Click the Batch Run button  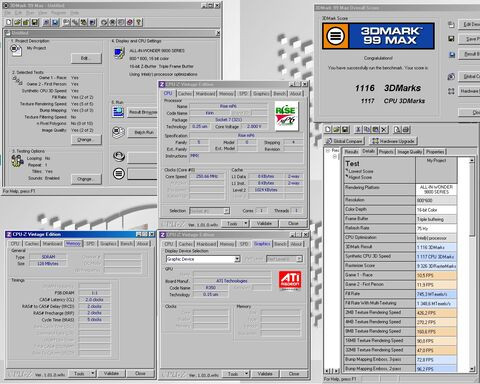coord(144,132)
